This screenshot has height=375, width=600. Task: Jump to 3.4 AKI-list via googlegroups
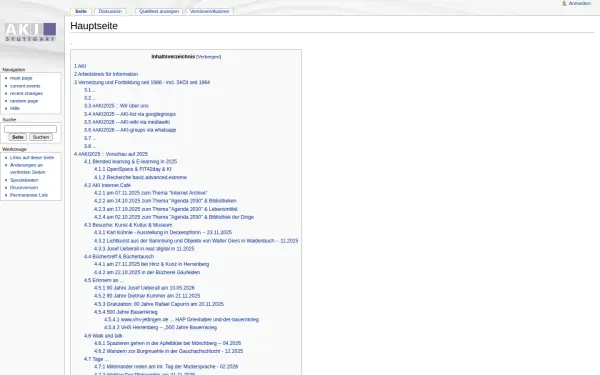coord(130,114)
